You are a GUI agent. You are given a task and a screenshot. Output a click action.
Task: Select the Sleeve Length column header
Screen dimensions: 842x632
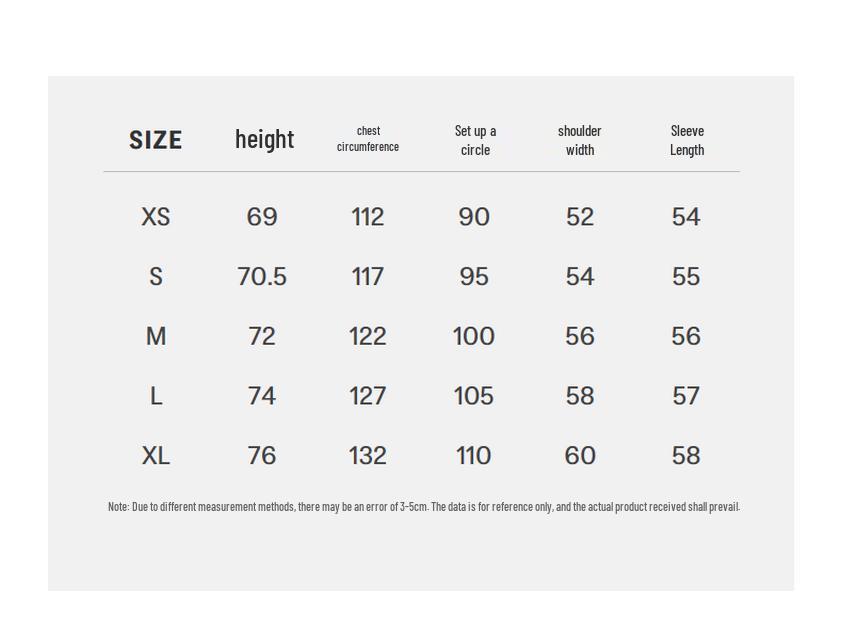point(687,140)
